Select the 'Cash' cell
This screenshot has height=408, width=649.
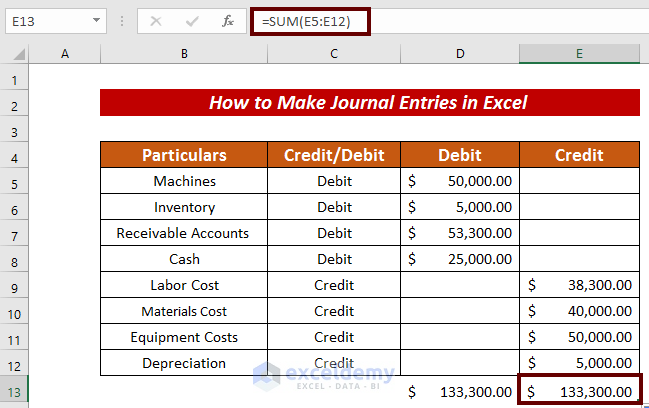184,259
